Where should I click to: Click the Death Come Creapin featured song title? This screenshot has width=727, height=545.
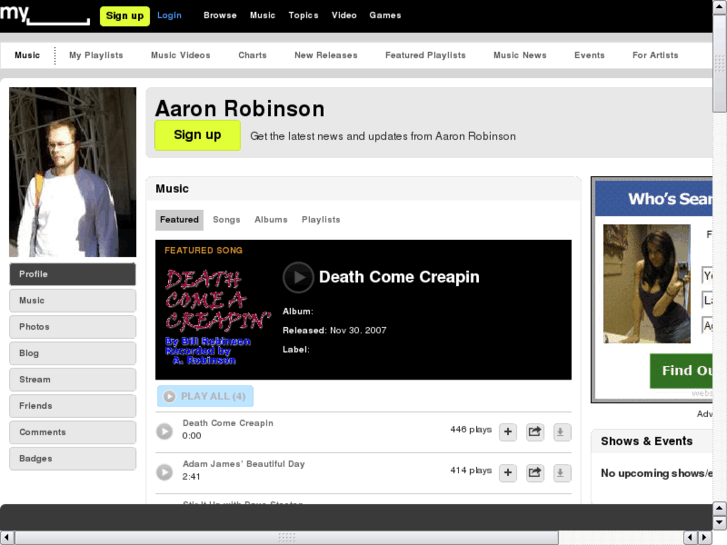click(x=399, y=277)
